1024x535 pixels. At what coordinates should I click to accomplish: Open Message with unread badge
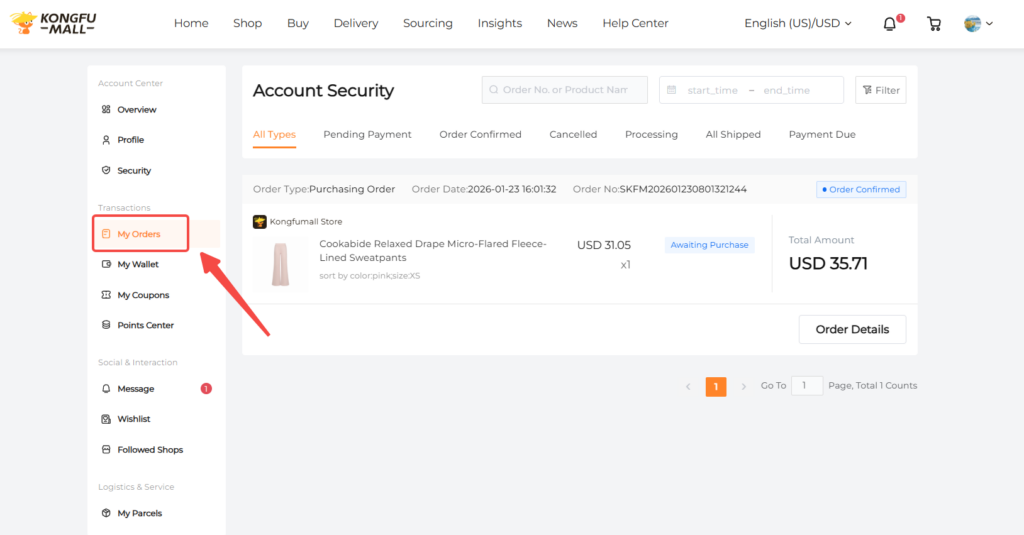pyautogui.click(x=135, y=389)
